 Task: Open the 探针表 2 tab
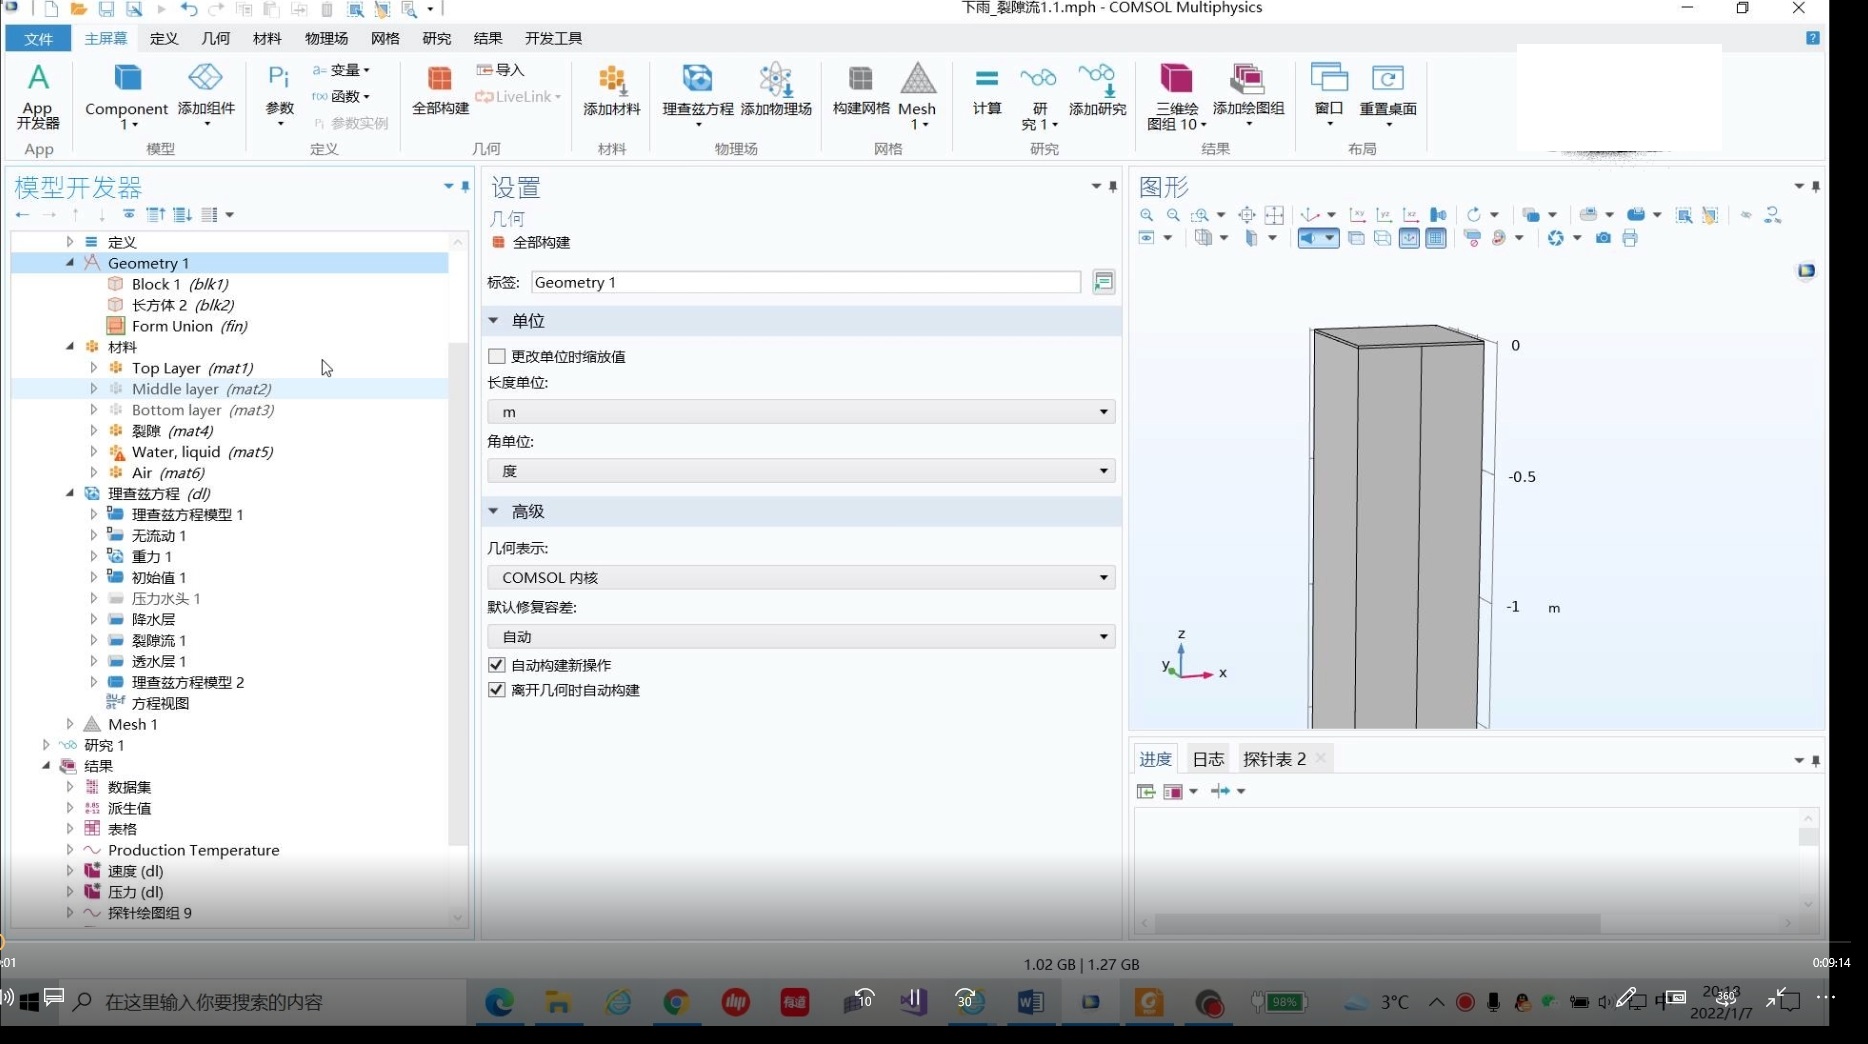1273,758
